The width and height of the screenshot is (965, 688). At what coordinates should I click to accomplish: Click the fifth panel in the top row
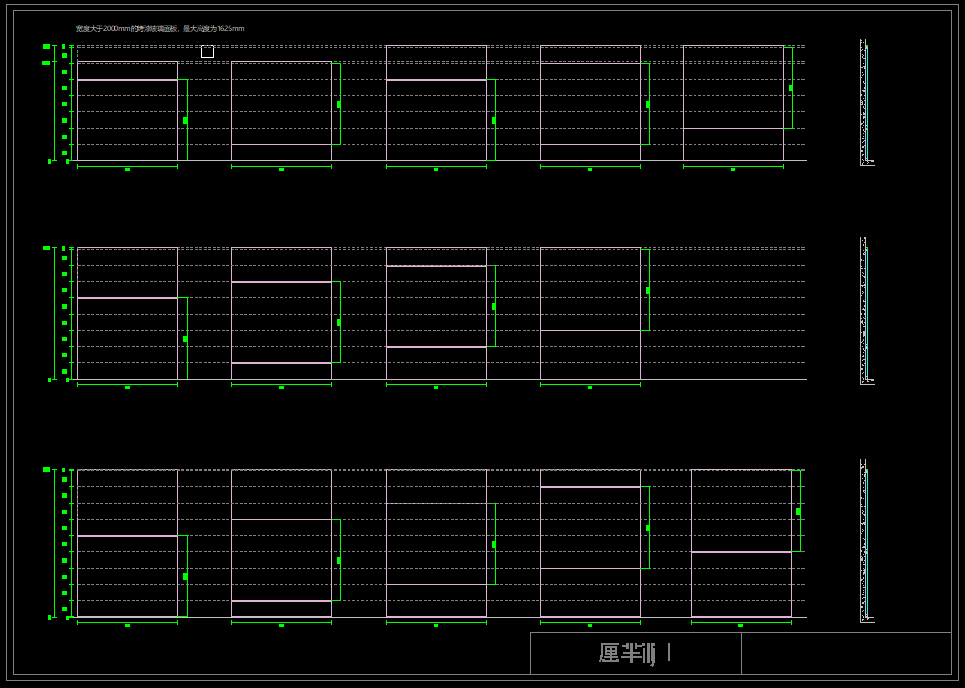[x=733, y=102]
